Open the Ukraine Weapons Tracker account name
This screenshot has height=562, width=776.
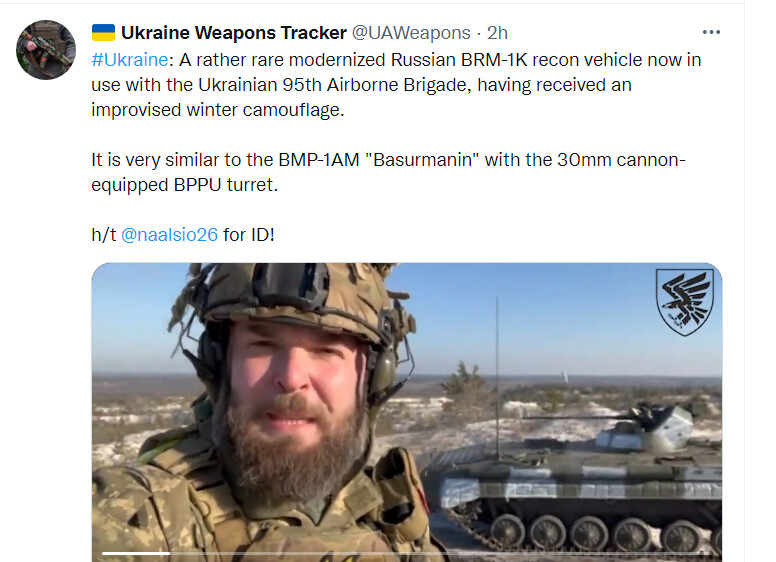[234, 33]
